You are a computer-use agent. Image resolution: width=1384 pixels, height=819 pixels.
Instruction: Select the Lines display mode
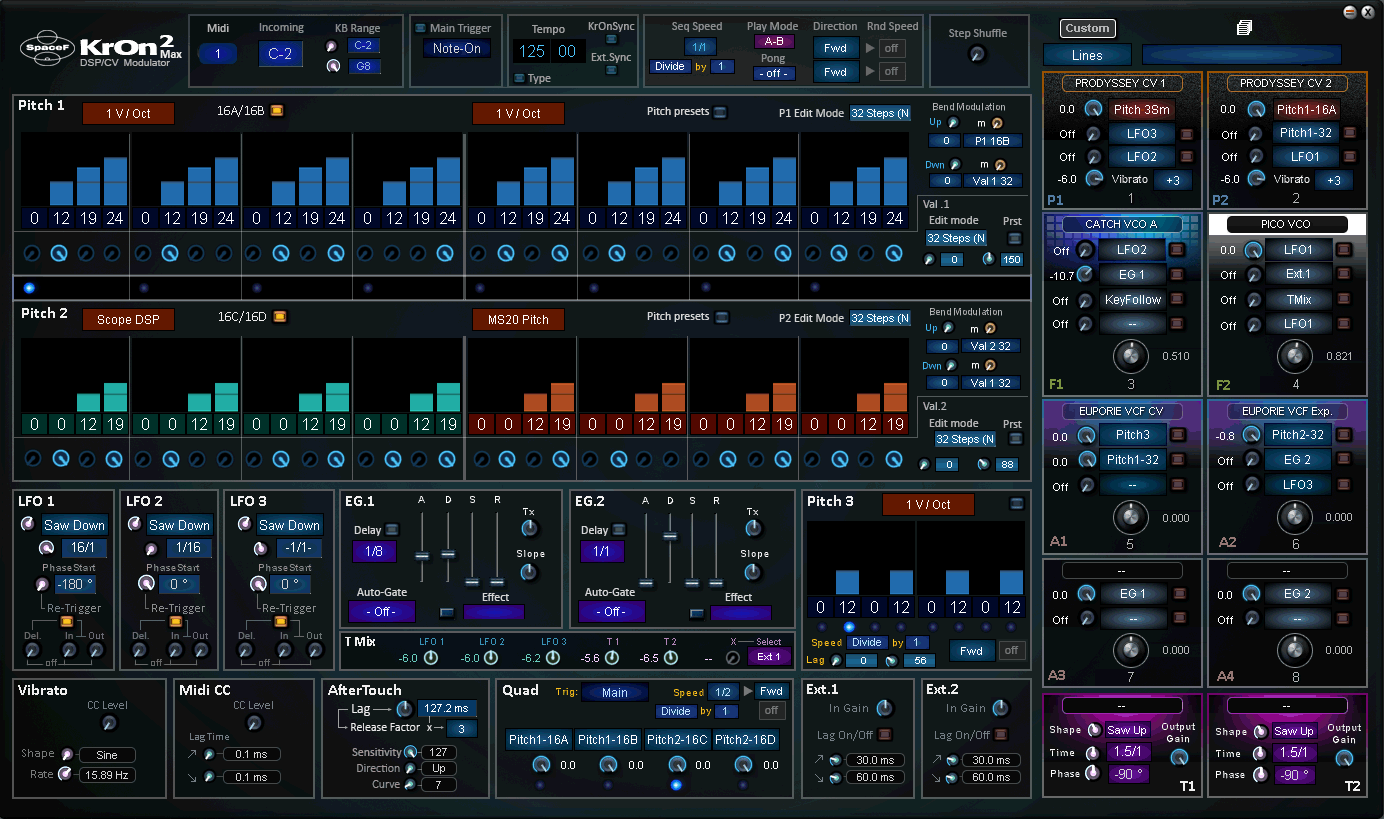click(1087, 56)
